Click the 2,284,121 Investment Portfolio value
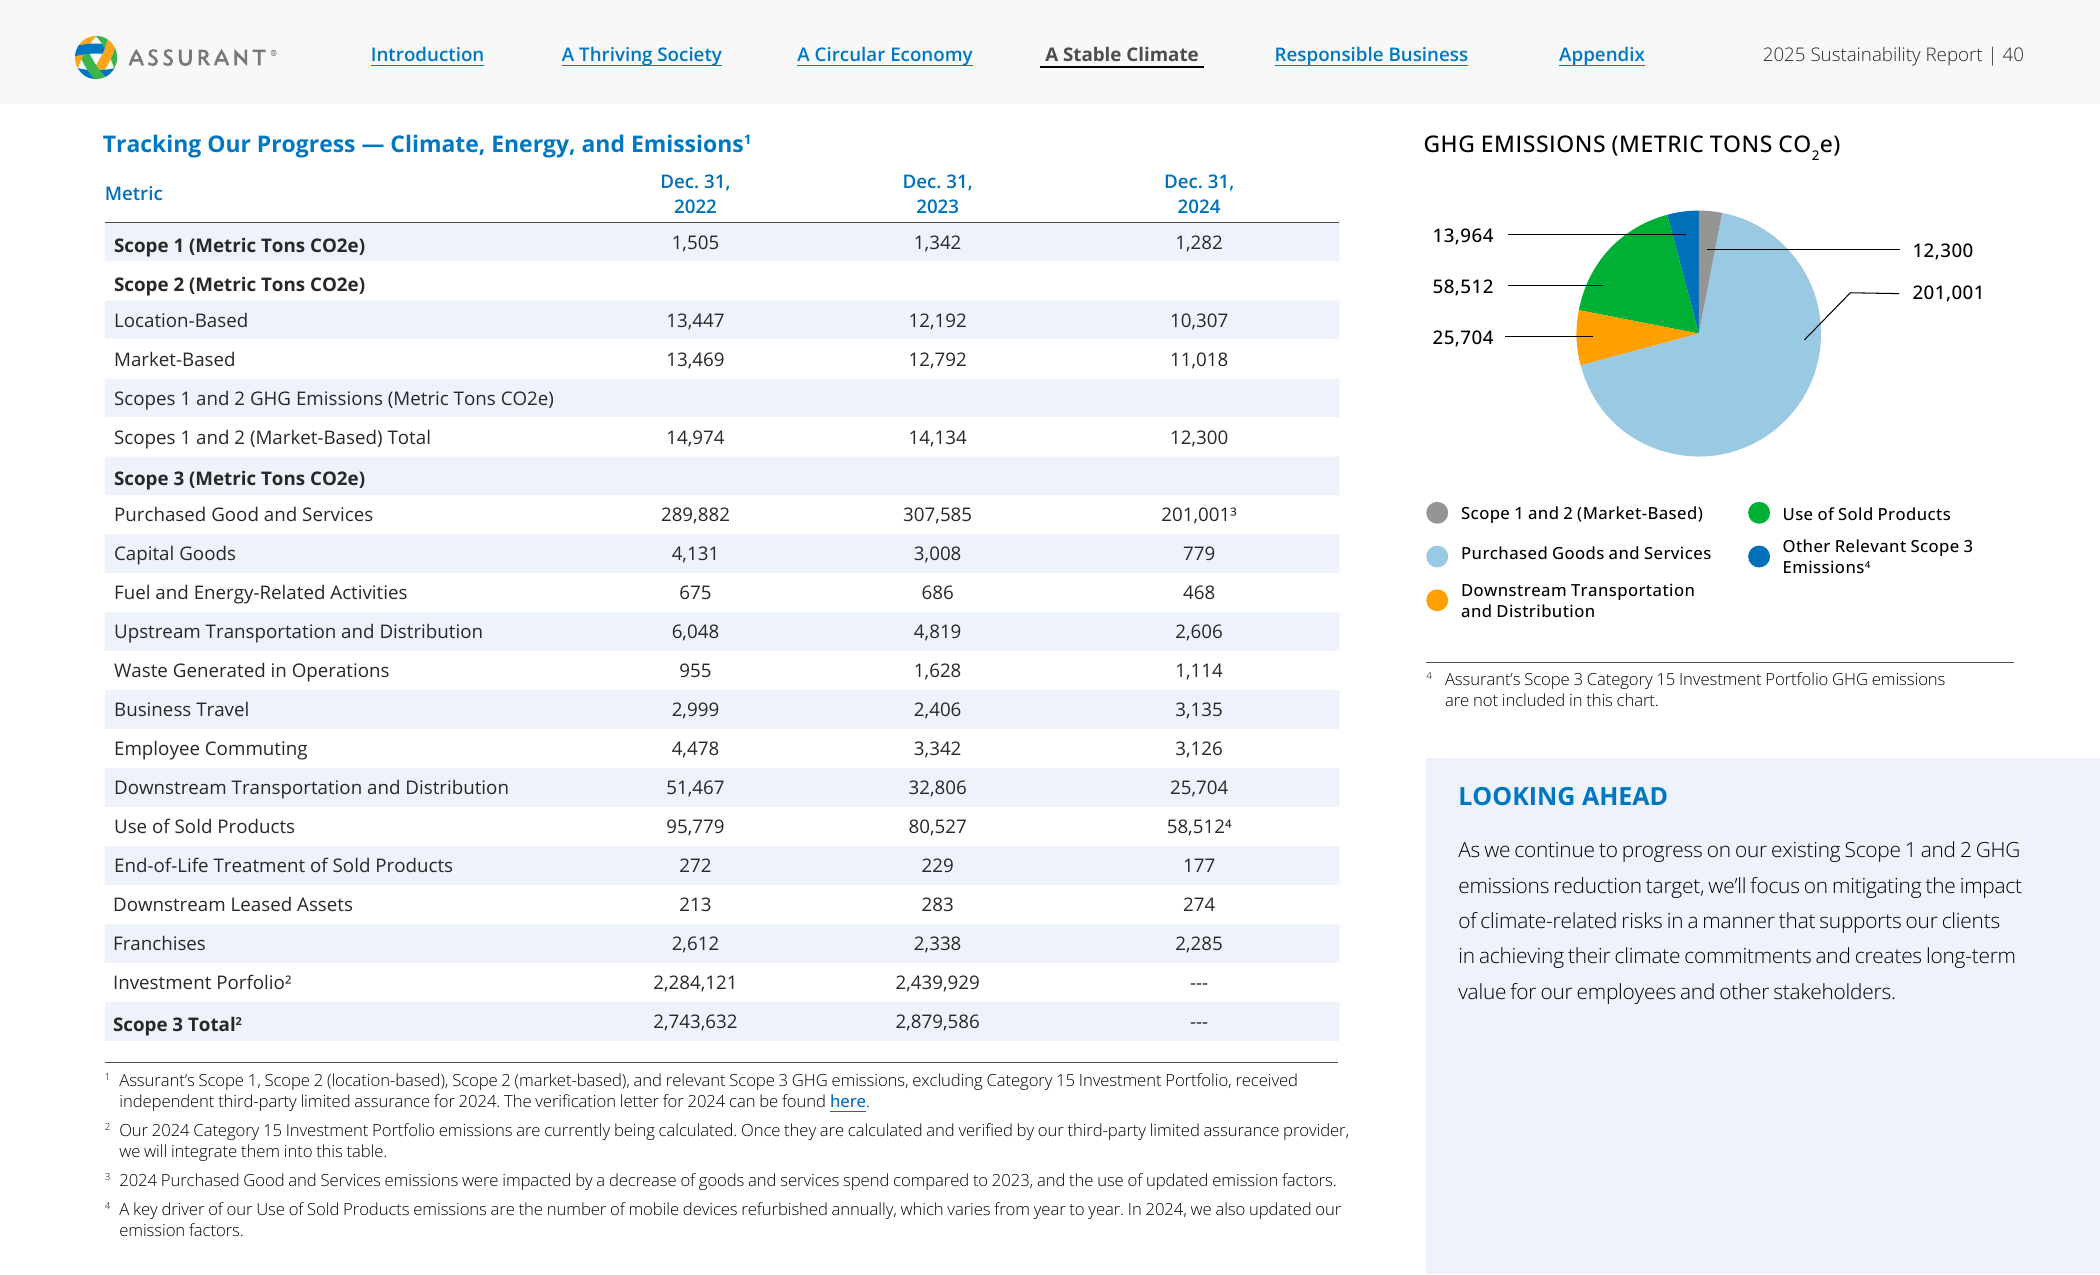 point(695,982)
